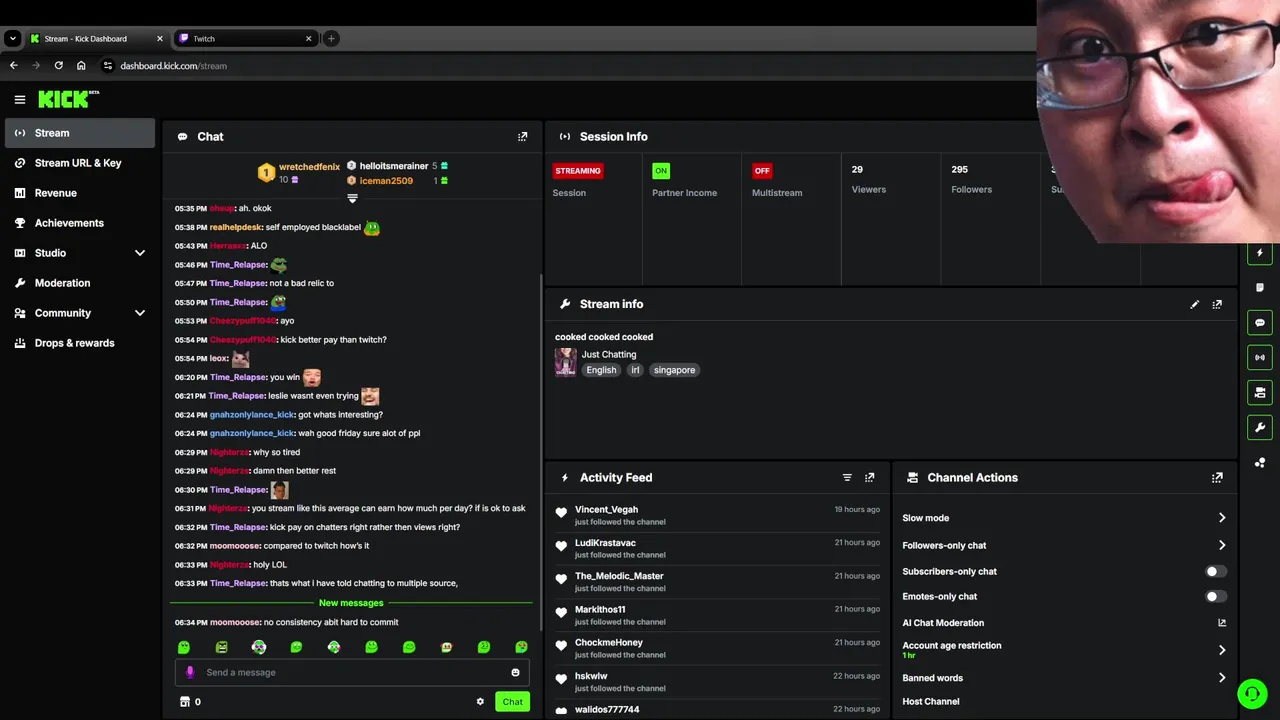Click the three-dots cluster sidebar icon
1280x720 pixels.
tap(1260, 462)
